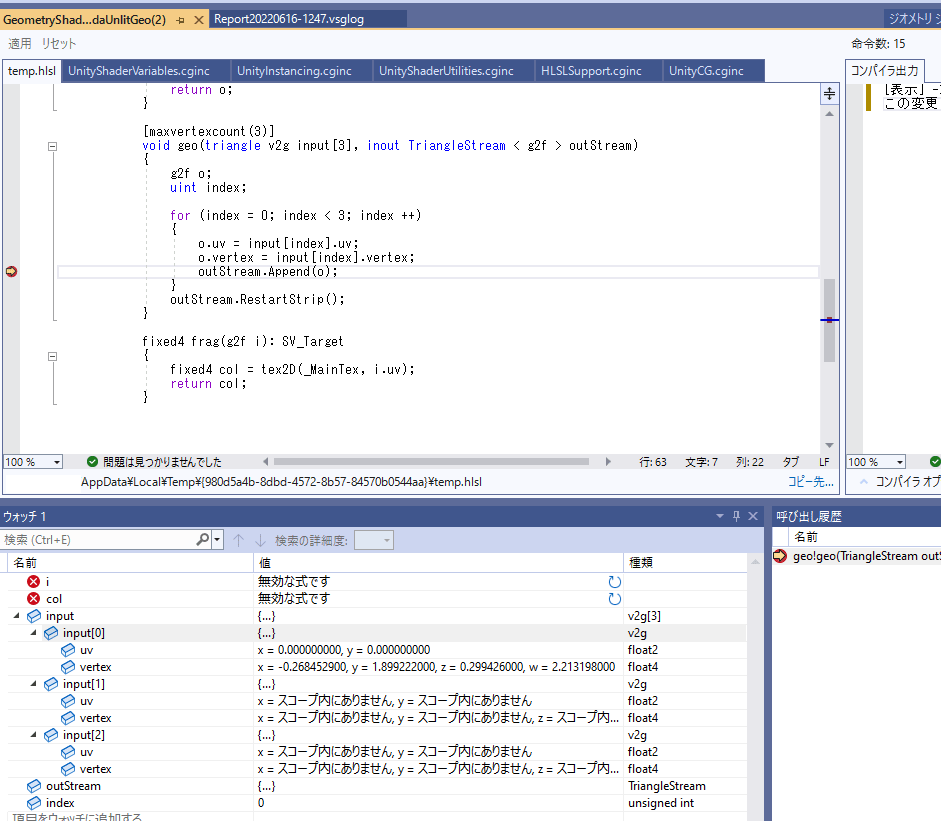
Task: Open the temp.hlsl source tab
Action: [x=32, y=71]
